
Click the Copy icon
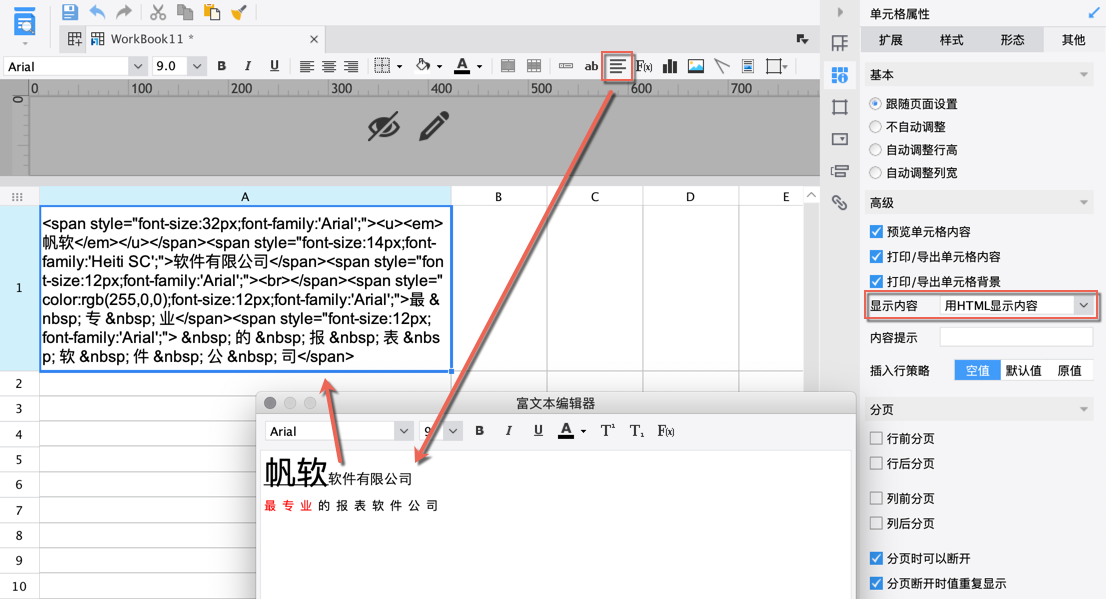185,12
